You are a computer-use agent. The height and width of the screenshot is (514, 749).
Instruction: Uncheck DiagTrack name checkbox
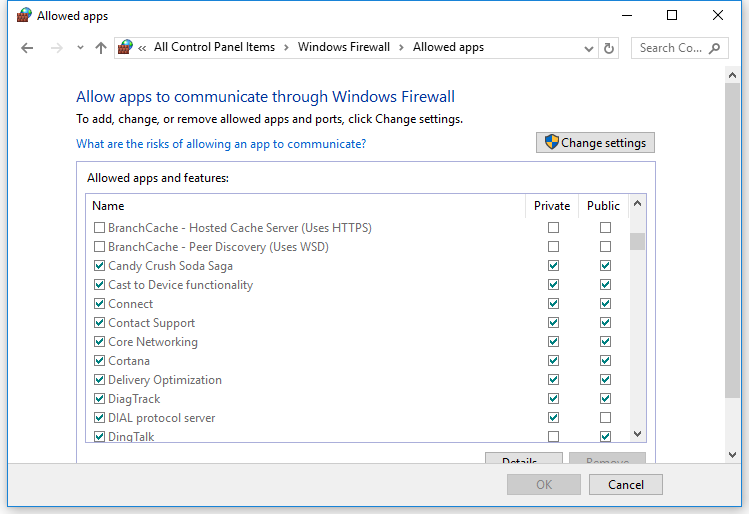tap(99, 398)
